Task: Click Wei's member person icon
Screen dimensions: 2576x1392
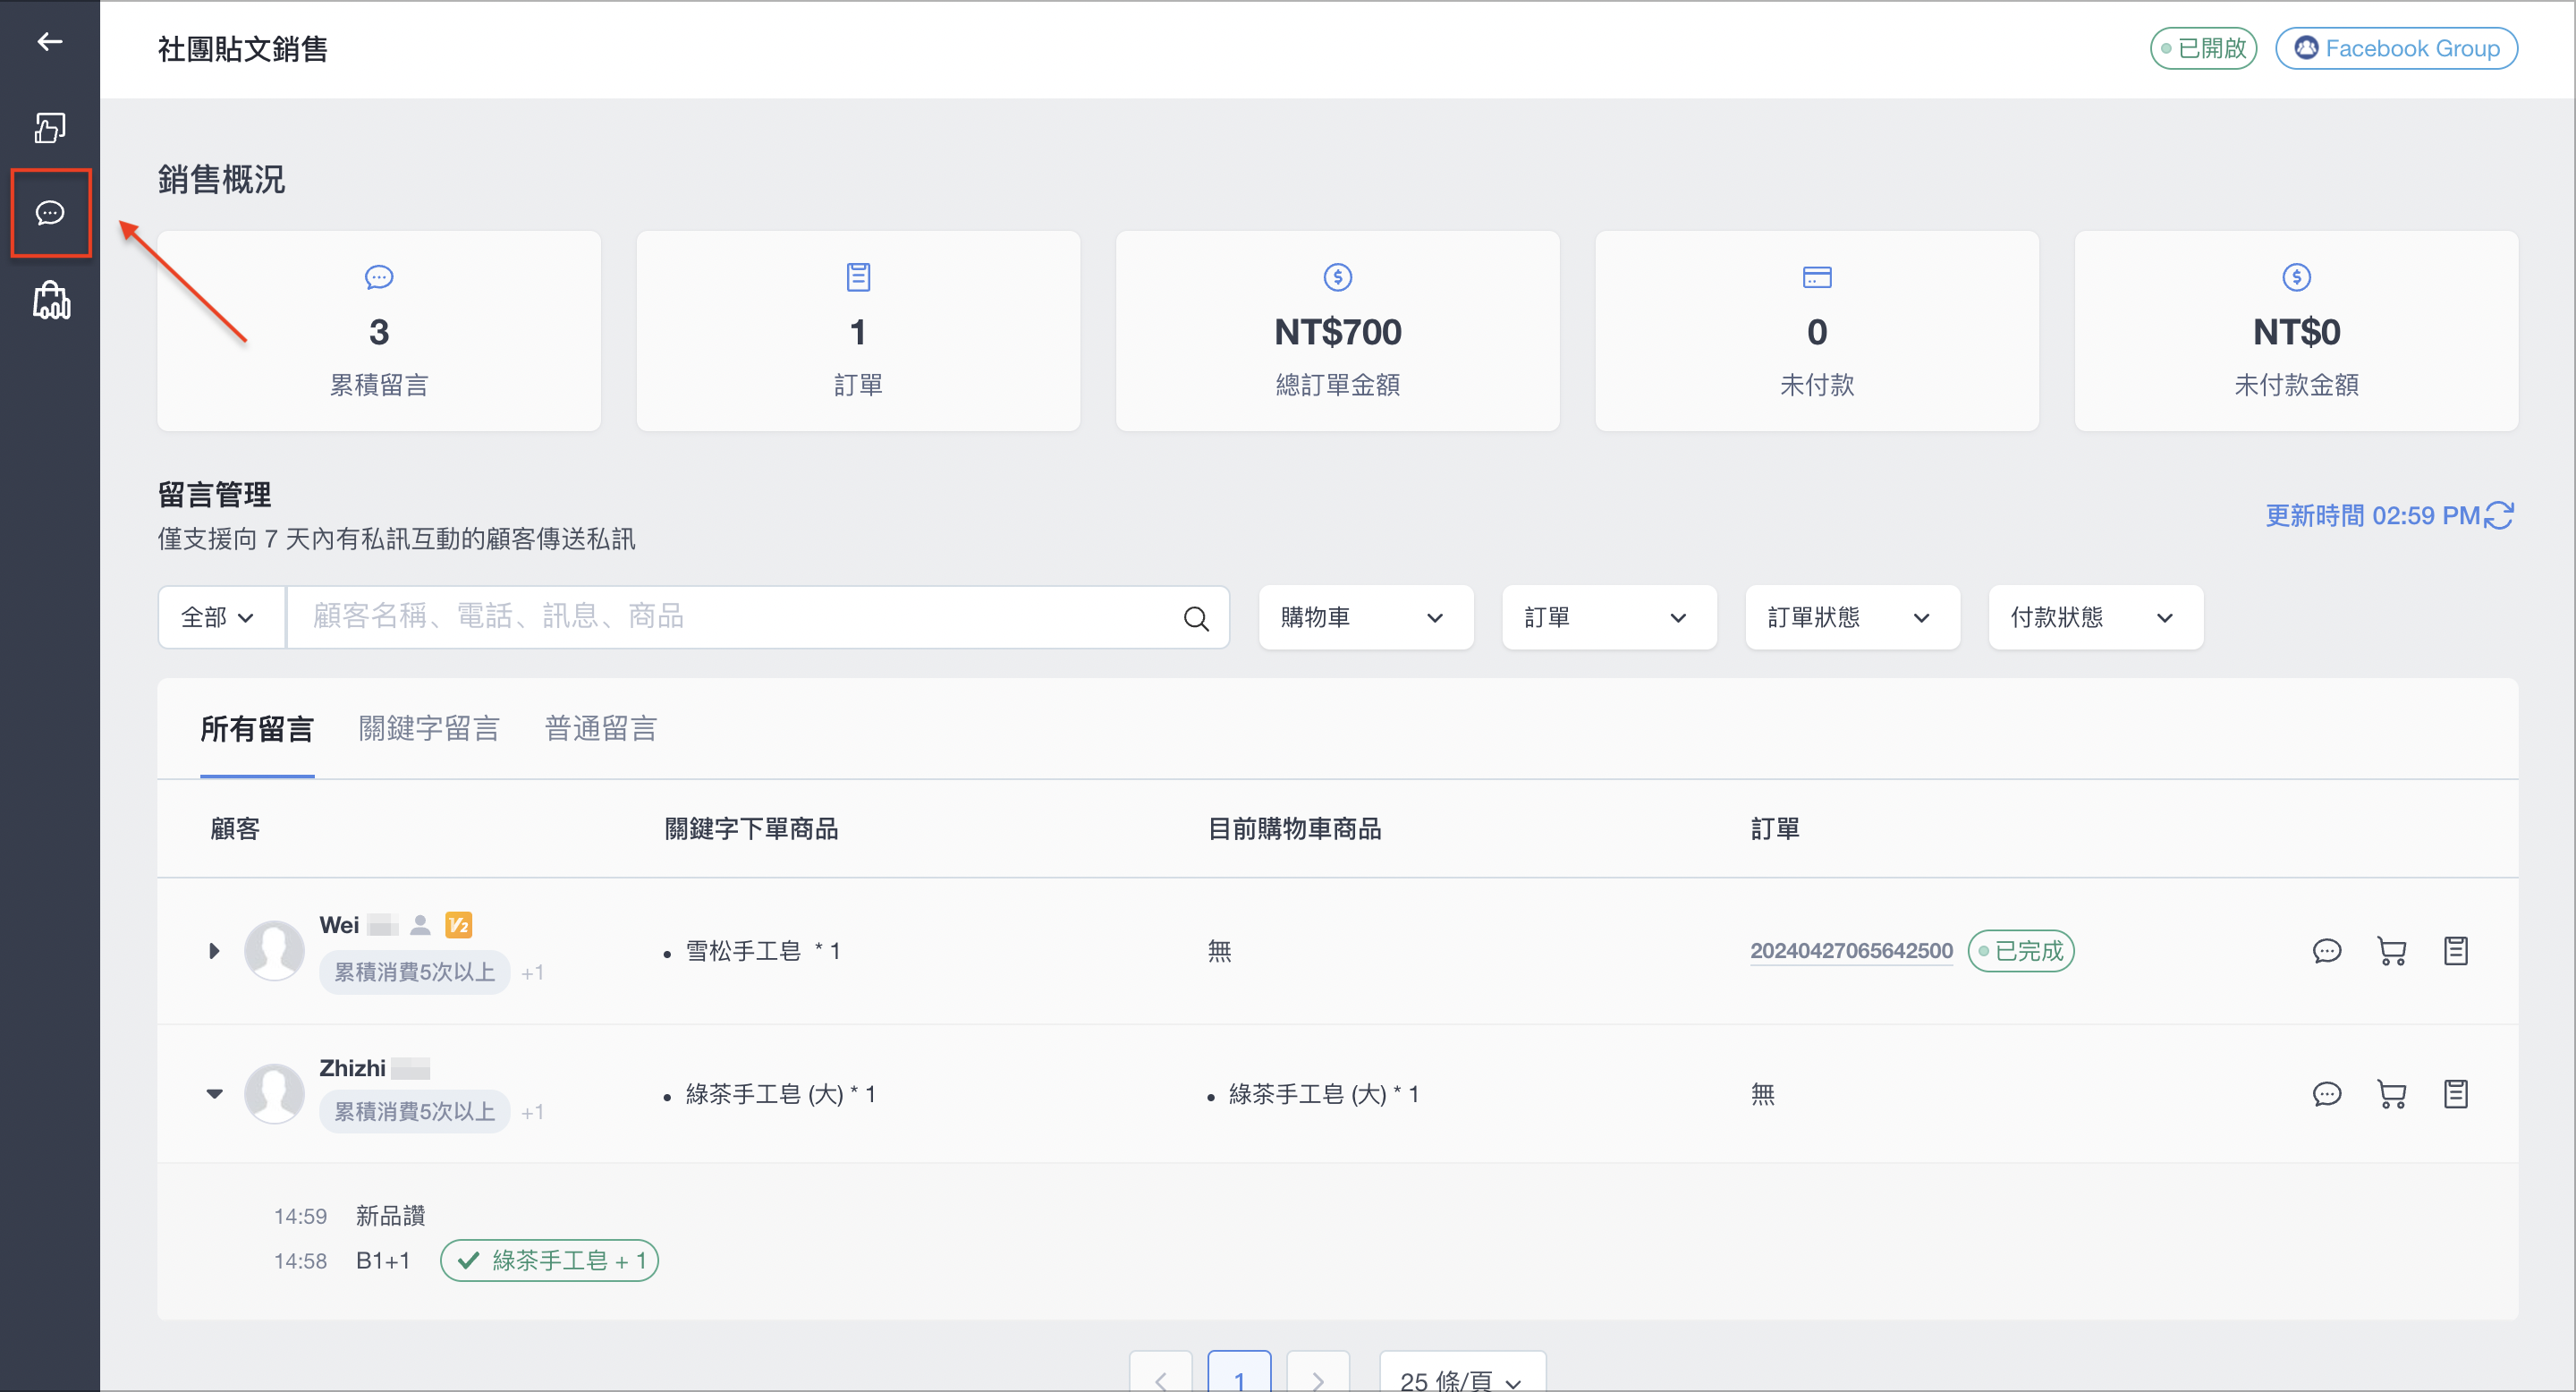Action: click(420, 925)
